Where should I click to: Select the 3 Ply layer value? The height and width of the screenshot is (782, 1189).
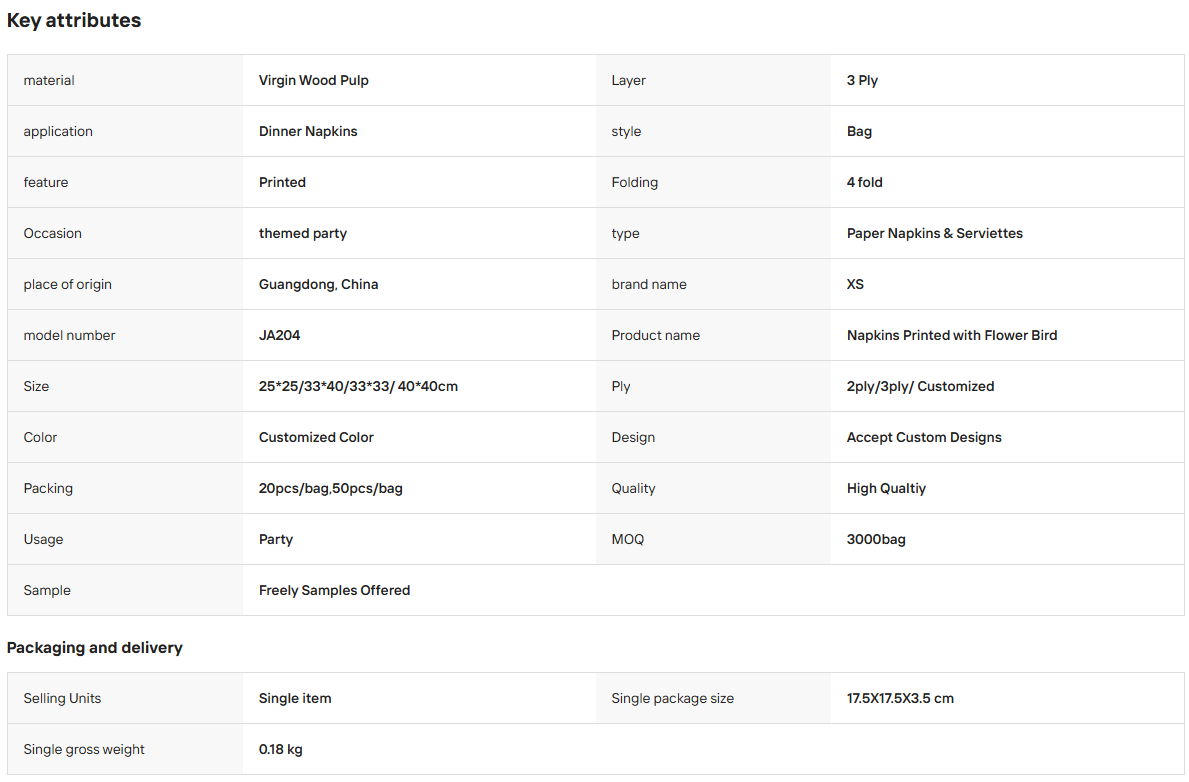coord(862,80)
